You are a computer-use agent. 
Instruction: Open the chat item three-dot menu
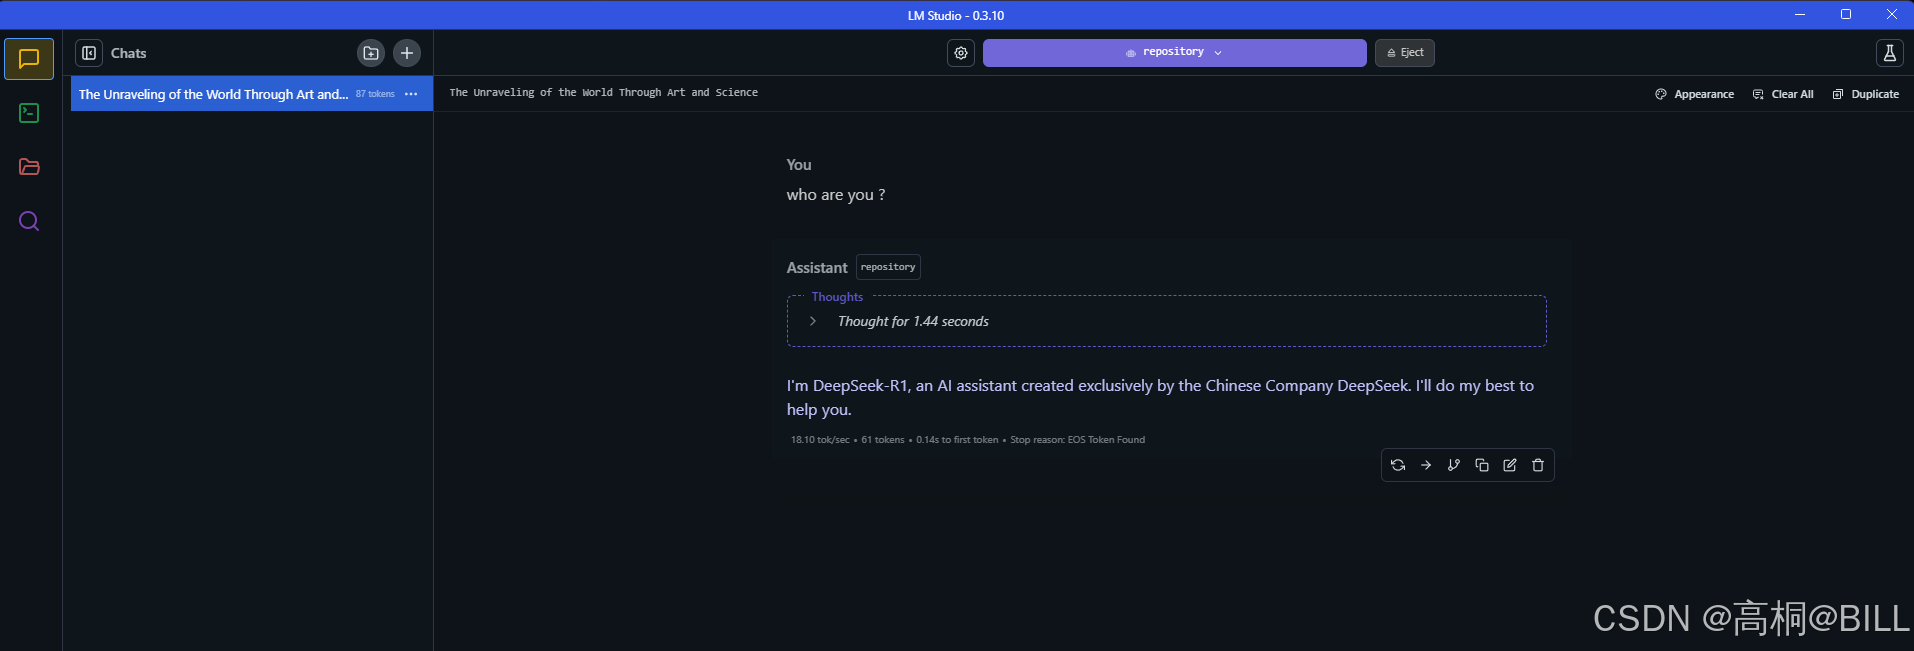[411, 94]
